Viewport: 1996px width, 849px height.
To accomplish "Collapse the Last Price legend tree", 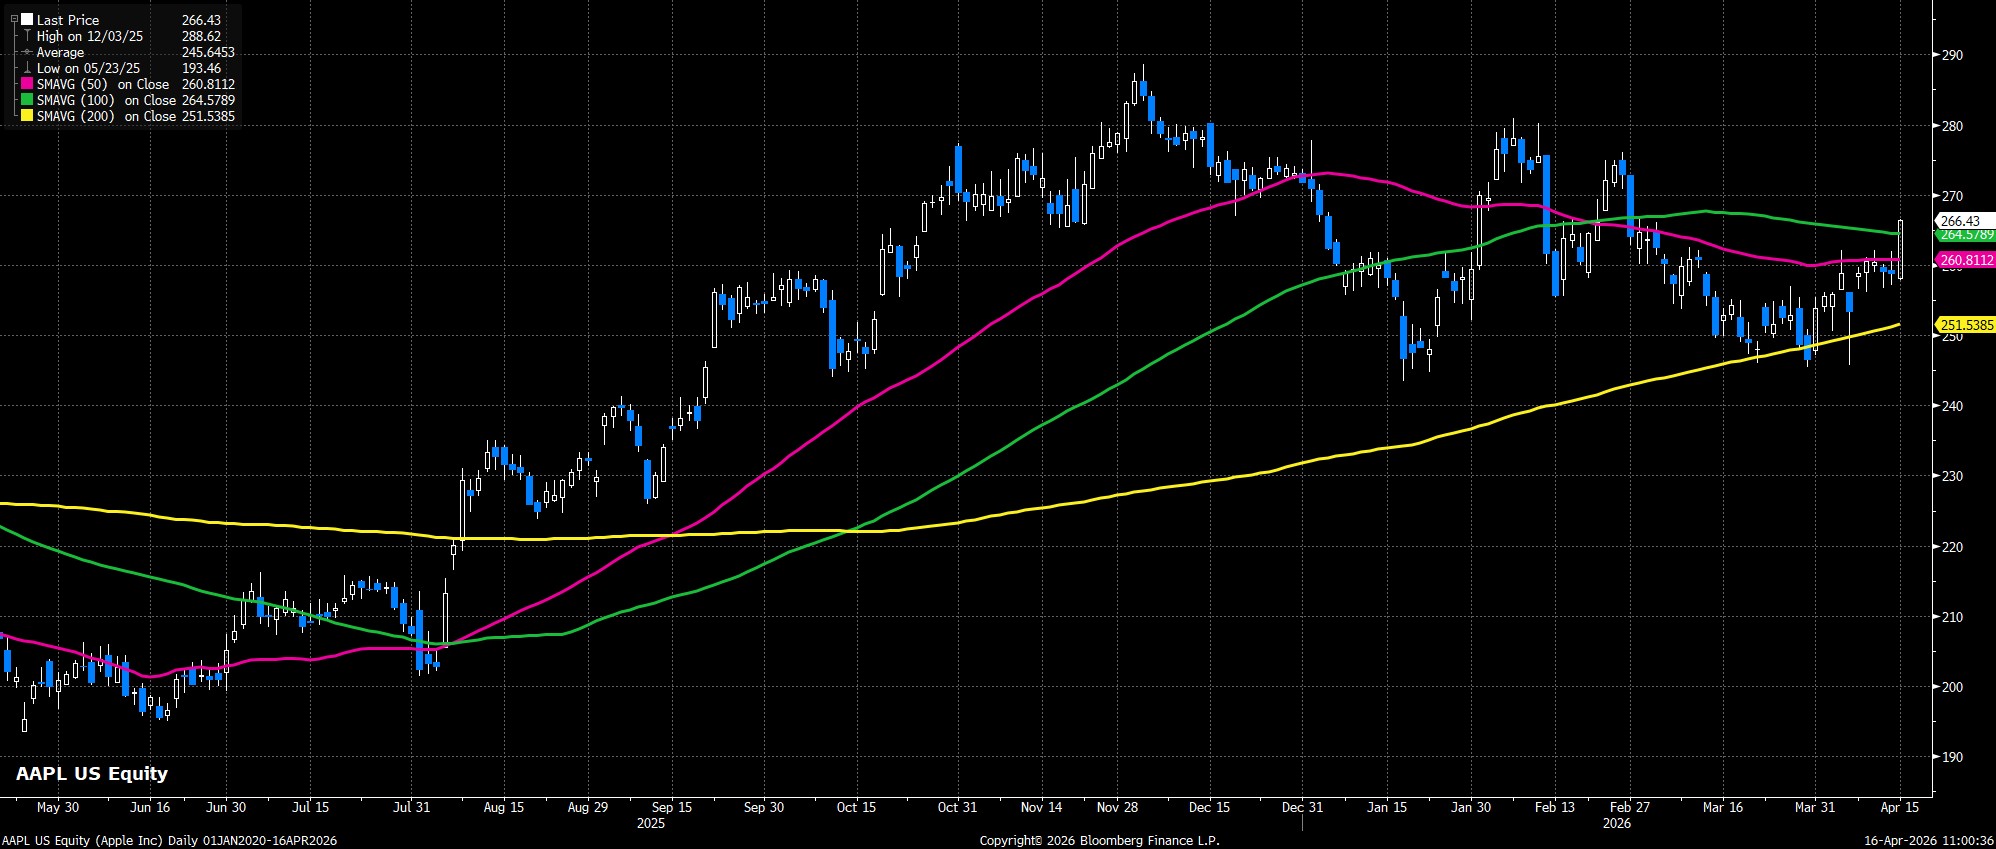I will pos(14,19).
